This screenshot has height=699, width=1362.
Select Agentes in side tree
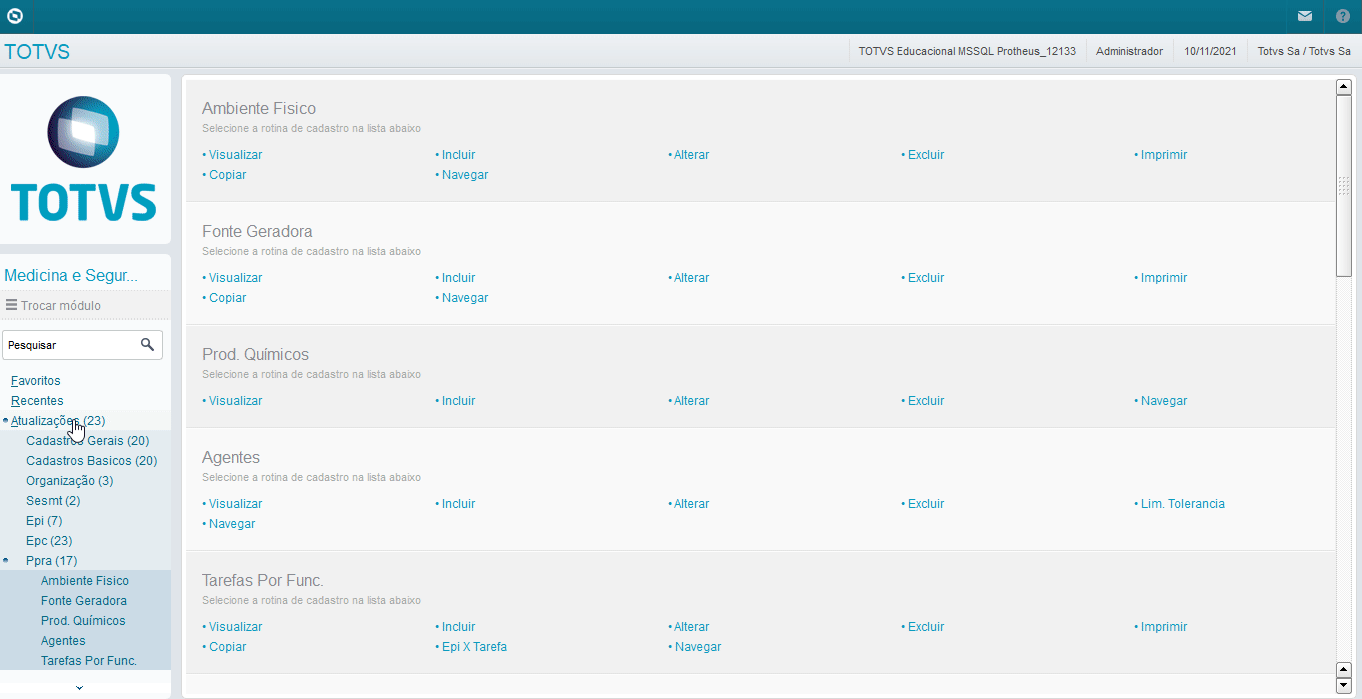[x=63, y=641]
